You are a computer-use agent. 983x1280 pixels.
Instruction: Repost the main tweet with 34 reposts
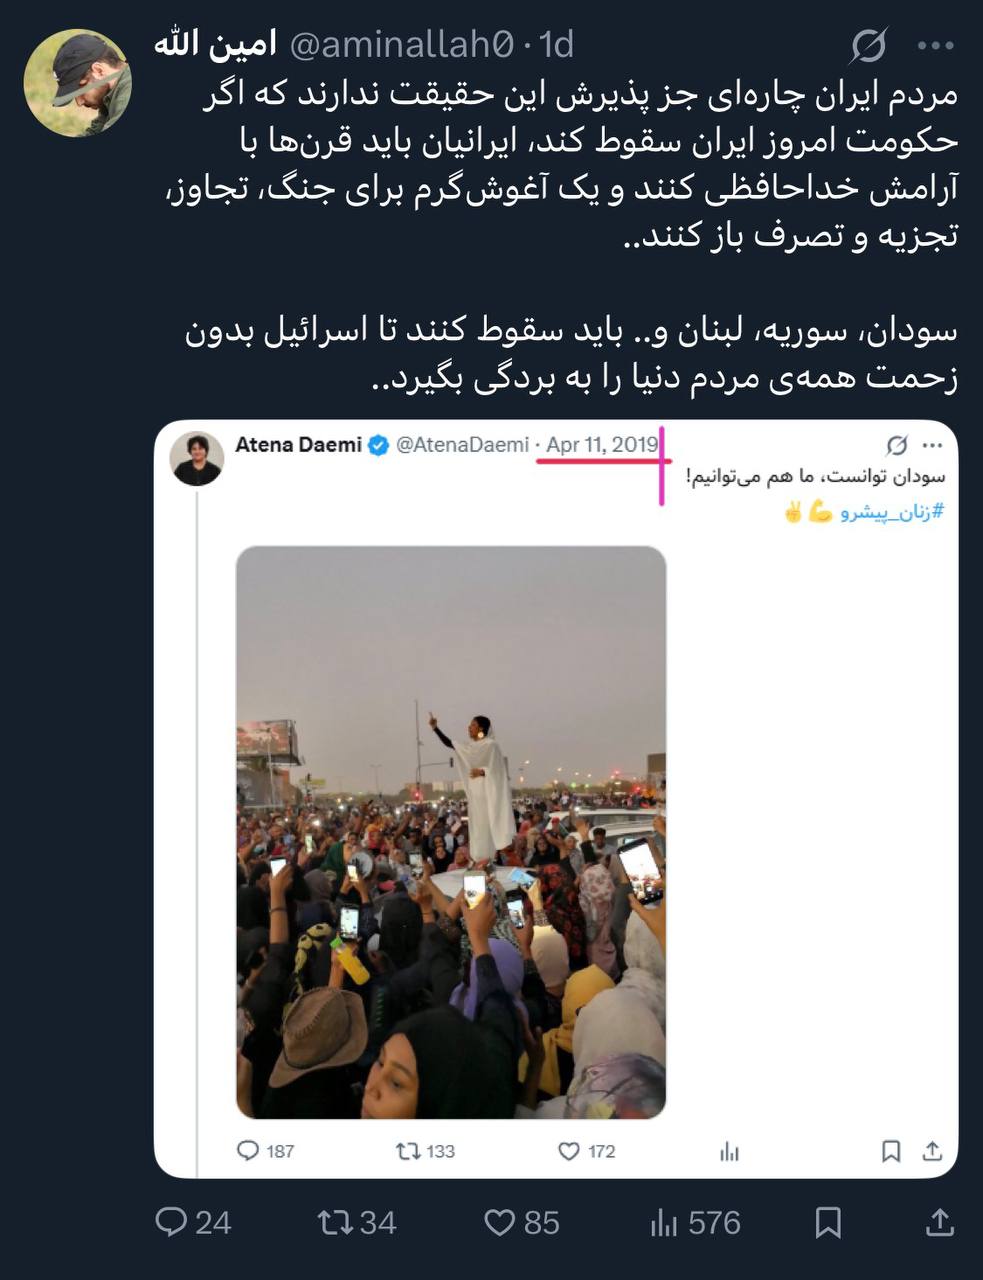(x=357, y=1222)
